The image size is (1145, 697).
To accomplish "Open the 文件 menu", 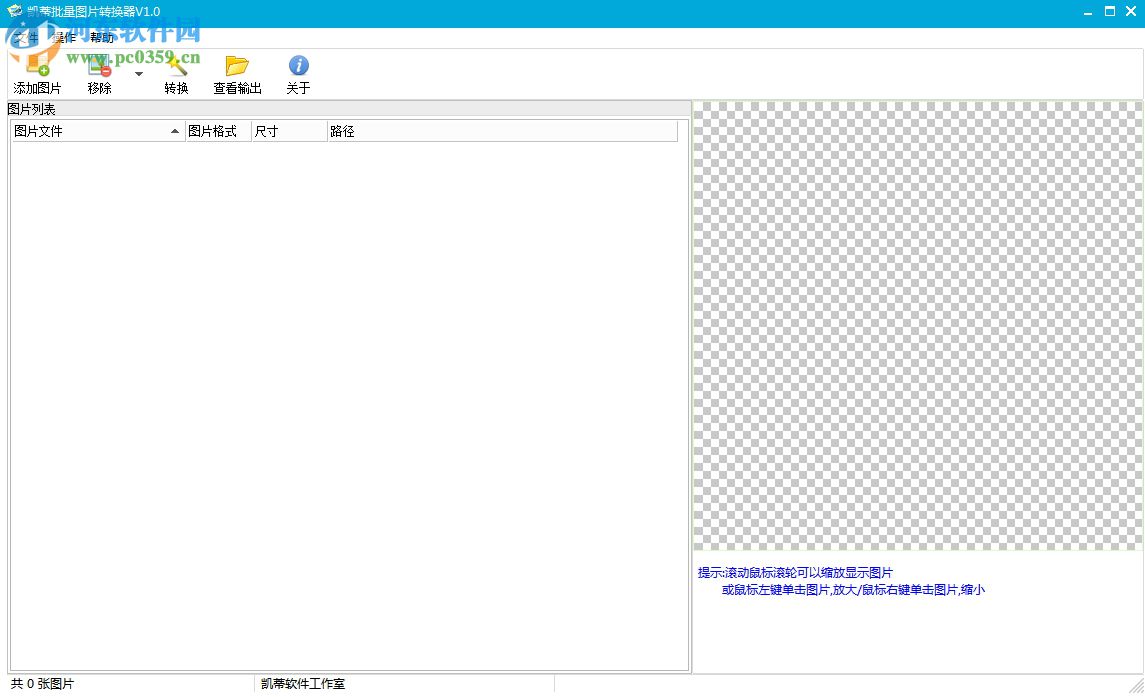I will tap(26, 37).
